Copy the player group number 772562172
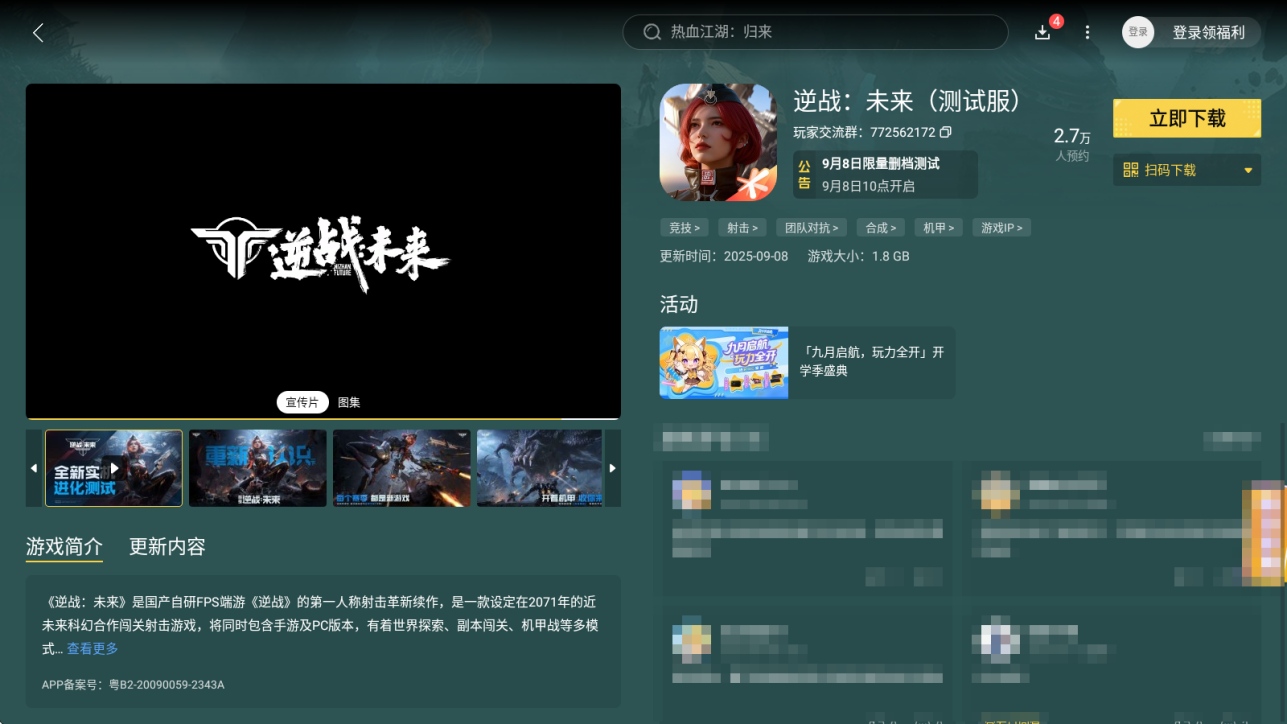Screen dimensions: 1287x724 click(946, 132)
